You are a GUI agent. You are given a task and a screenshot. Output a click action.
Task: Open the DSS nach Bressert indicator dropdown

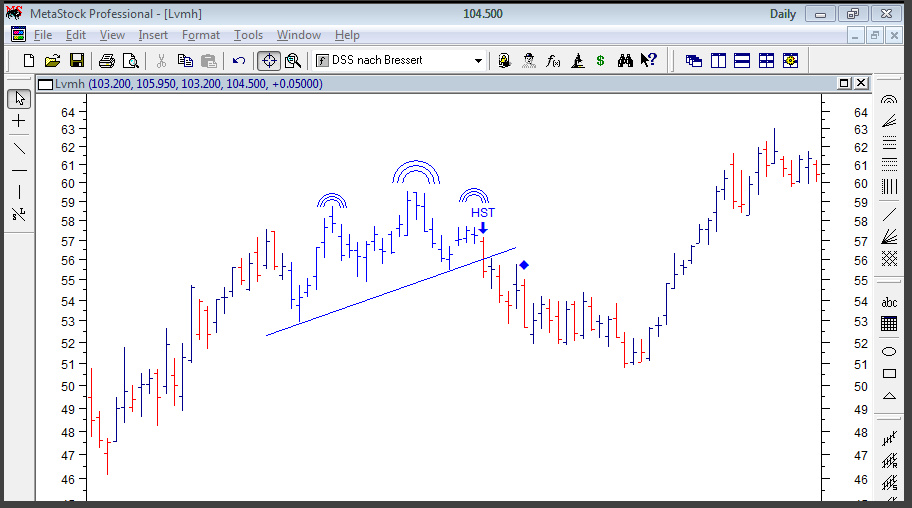tap(478, 61)
